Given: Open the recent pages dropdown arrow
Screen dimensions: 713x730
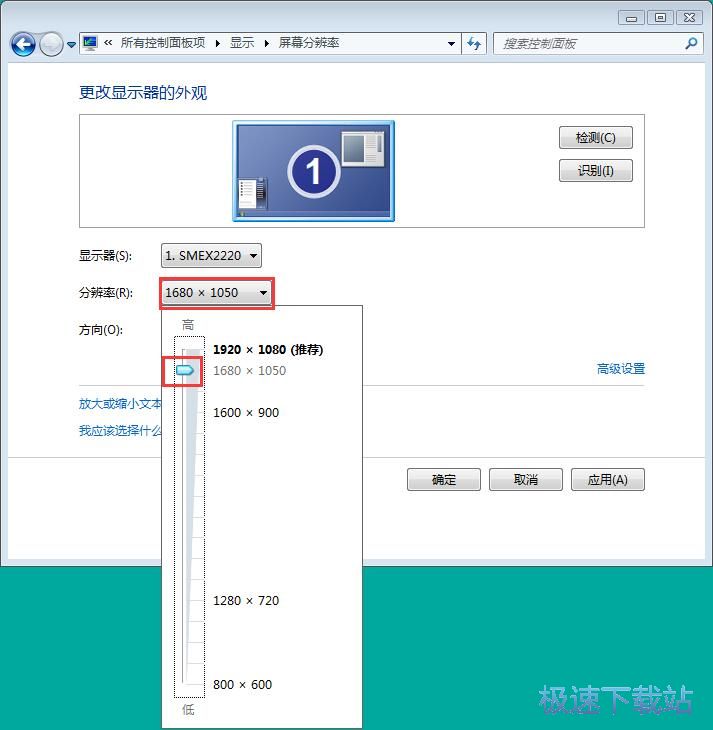Looking at the screenshot, I should 71,45.
